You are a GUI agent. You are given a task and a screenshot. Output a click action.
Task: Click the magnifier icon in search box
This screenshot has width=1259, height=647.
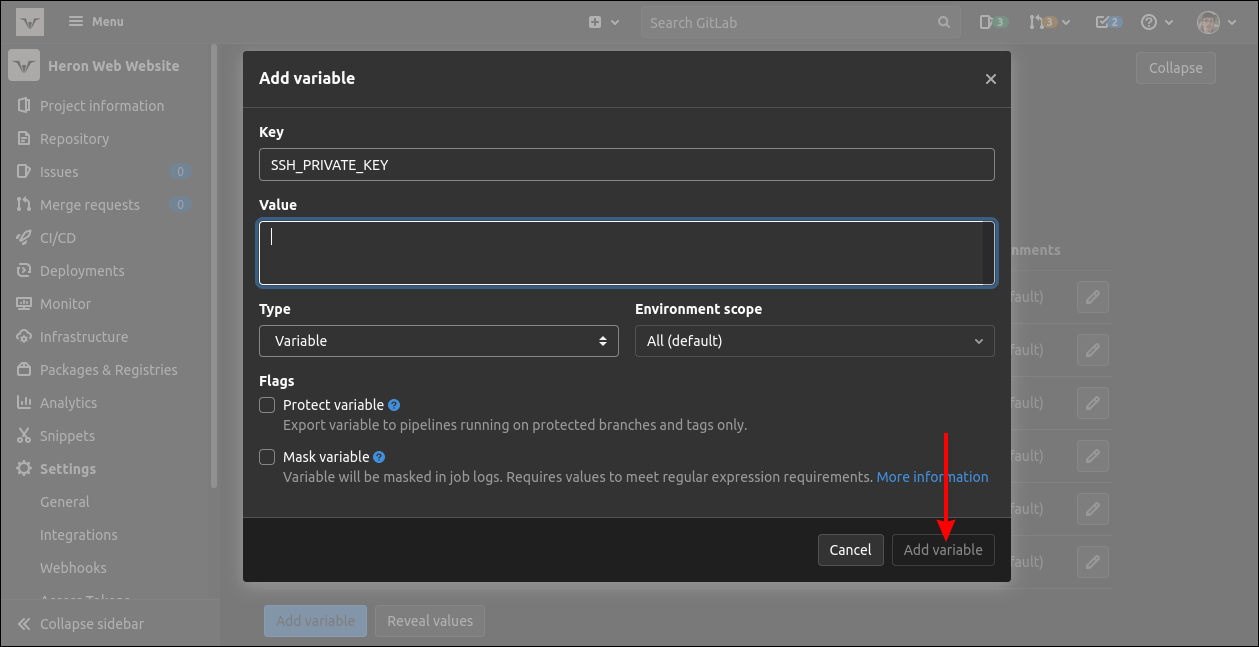944,22
